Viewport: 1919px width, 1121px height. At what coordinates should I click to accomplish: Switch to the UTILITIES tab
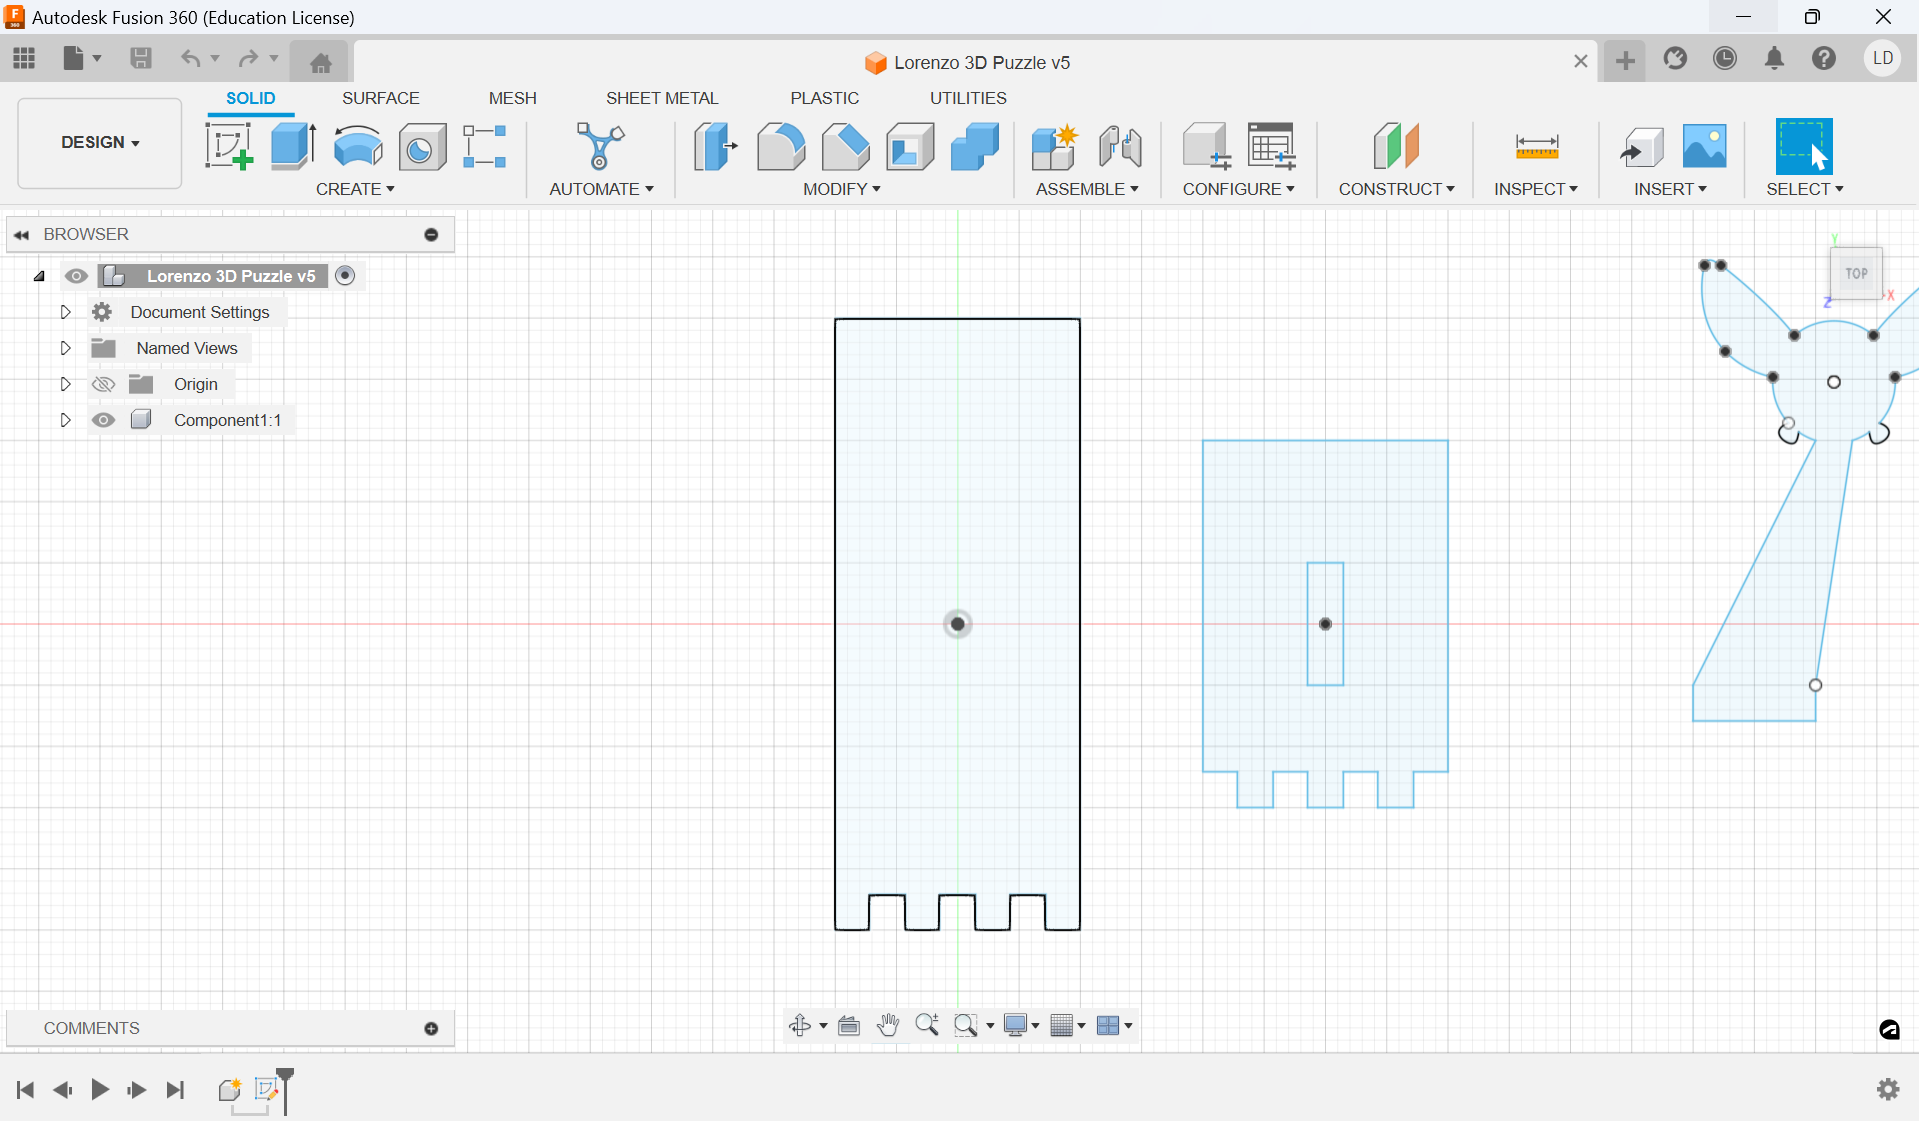pos(968,98)
